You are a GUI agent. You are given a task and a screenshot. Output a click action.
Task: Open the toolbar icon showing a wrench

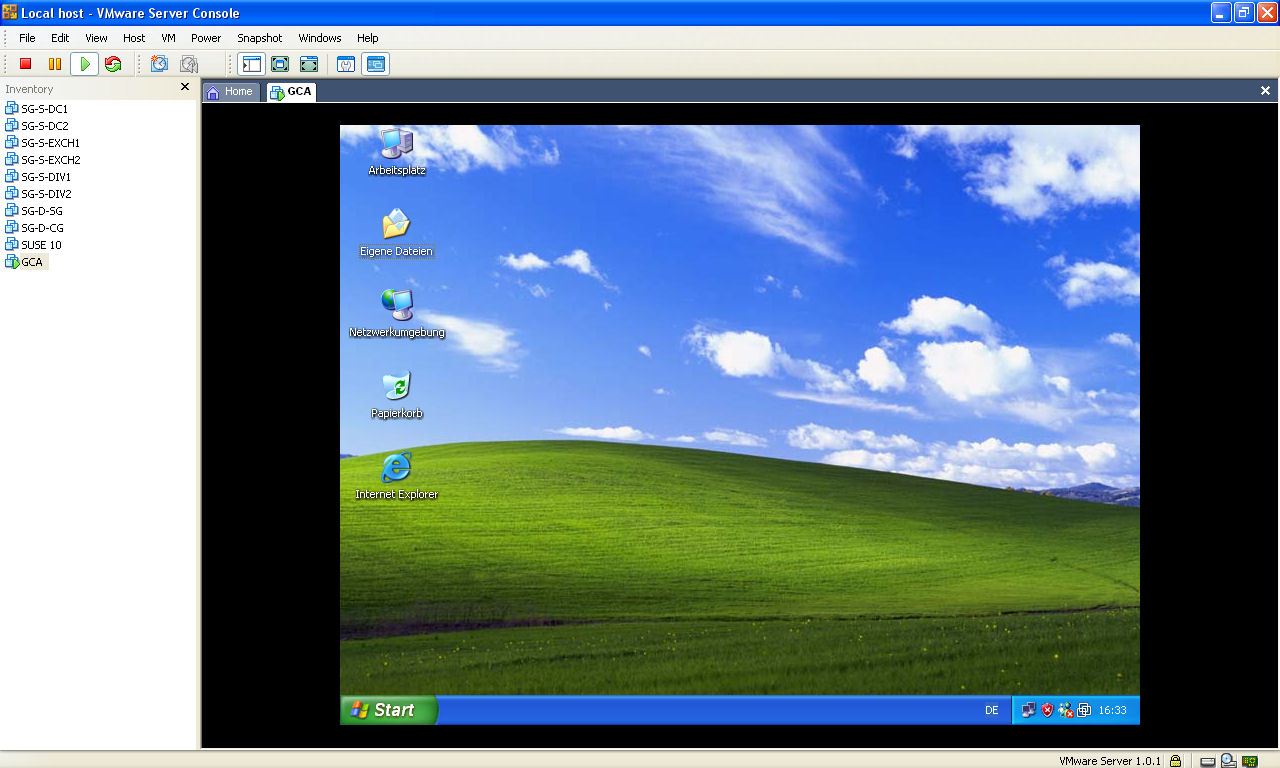click(346, 64)
